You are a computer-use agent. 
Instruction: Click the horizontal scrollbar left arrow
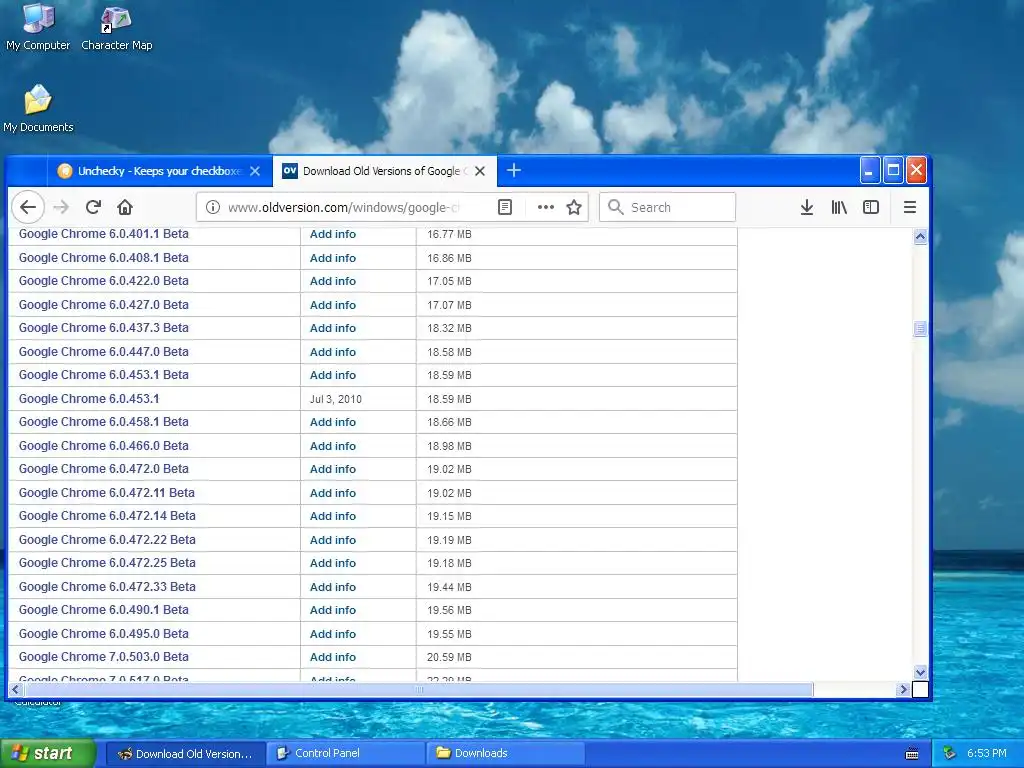[16, 689]
